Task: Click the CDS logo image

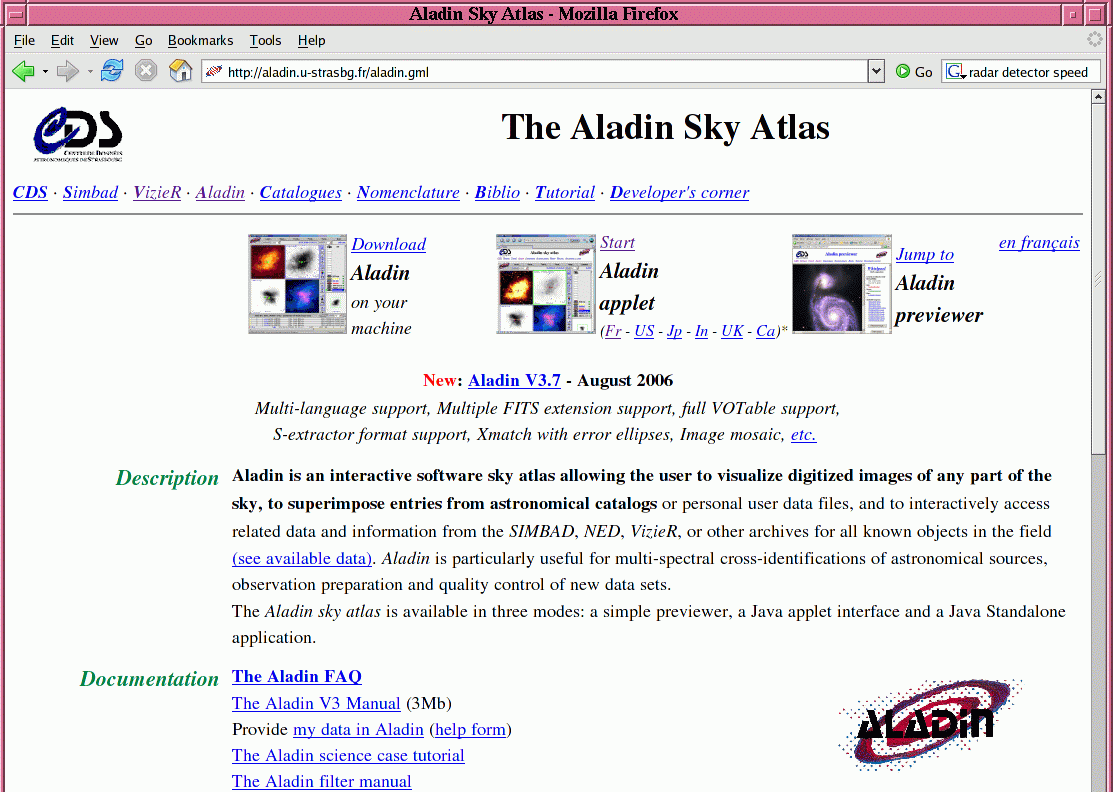Action: click(x=78, y=135)
